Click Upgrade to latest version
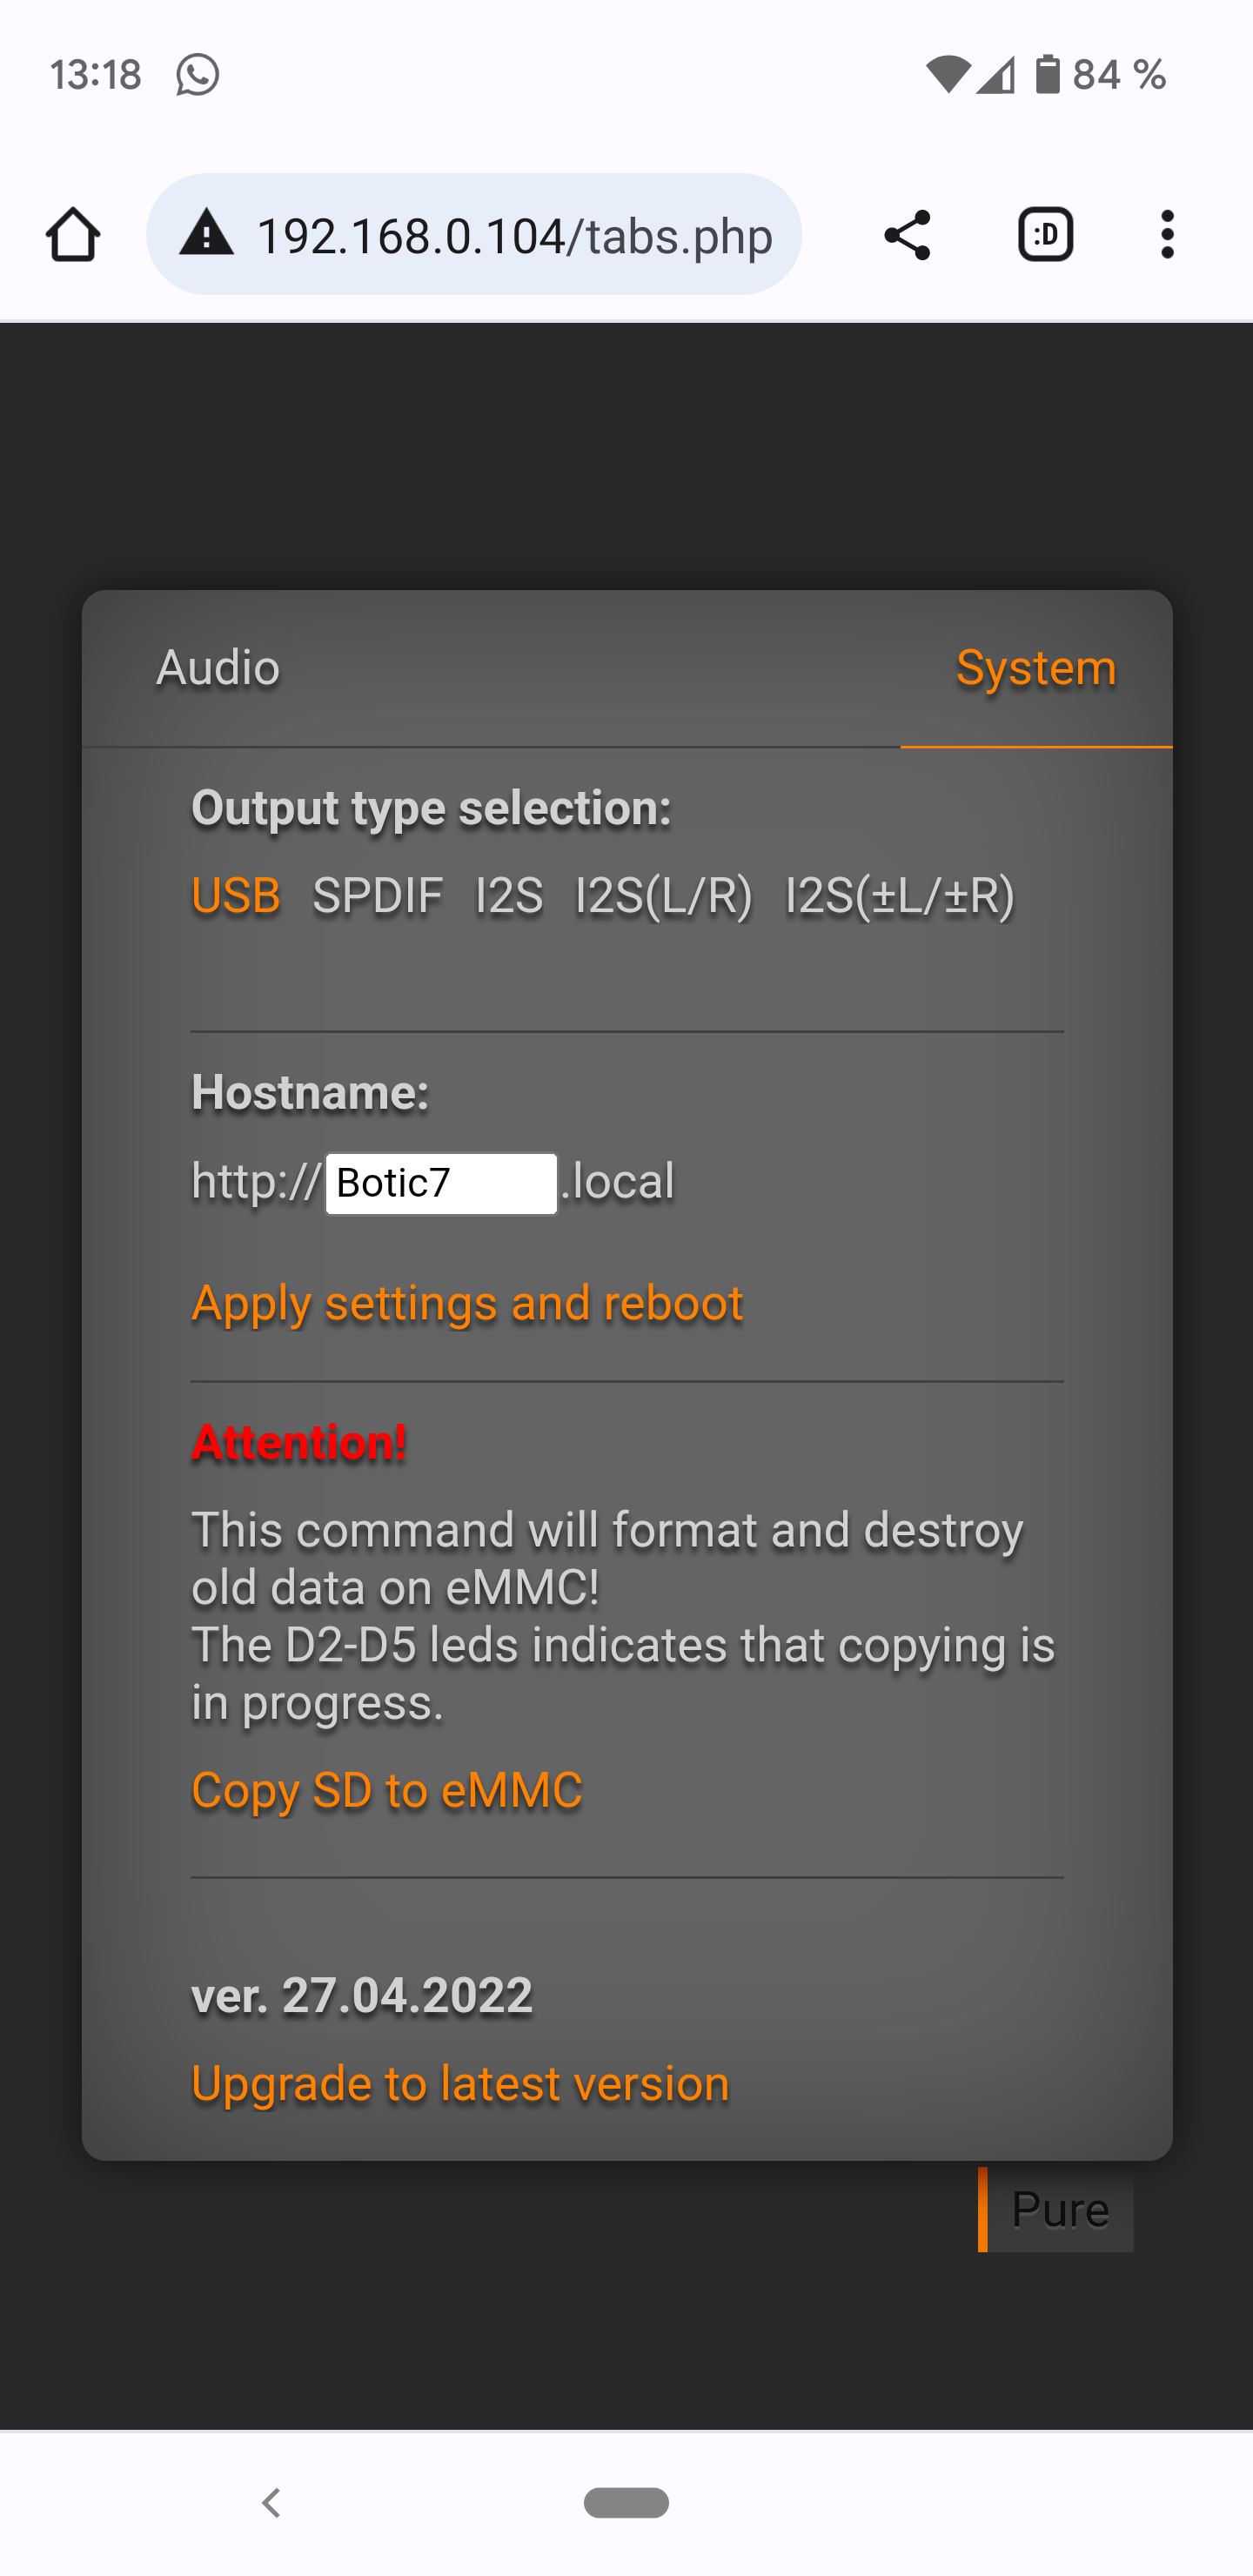 pyautogui.click(x=460, y=2084)
